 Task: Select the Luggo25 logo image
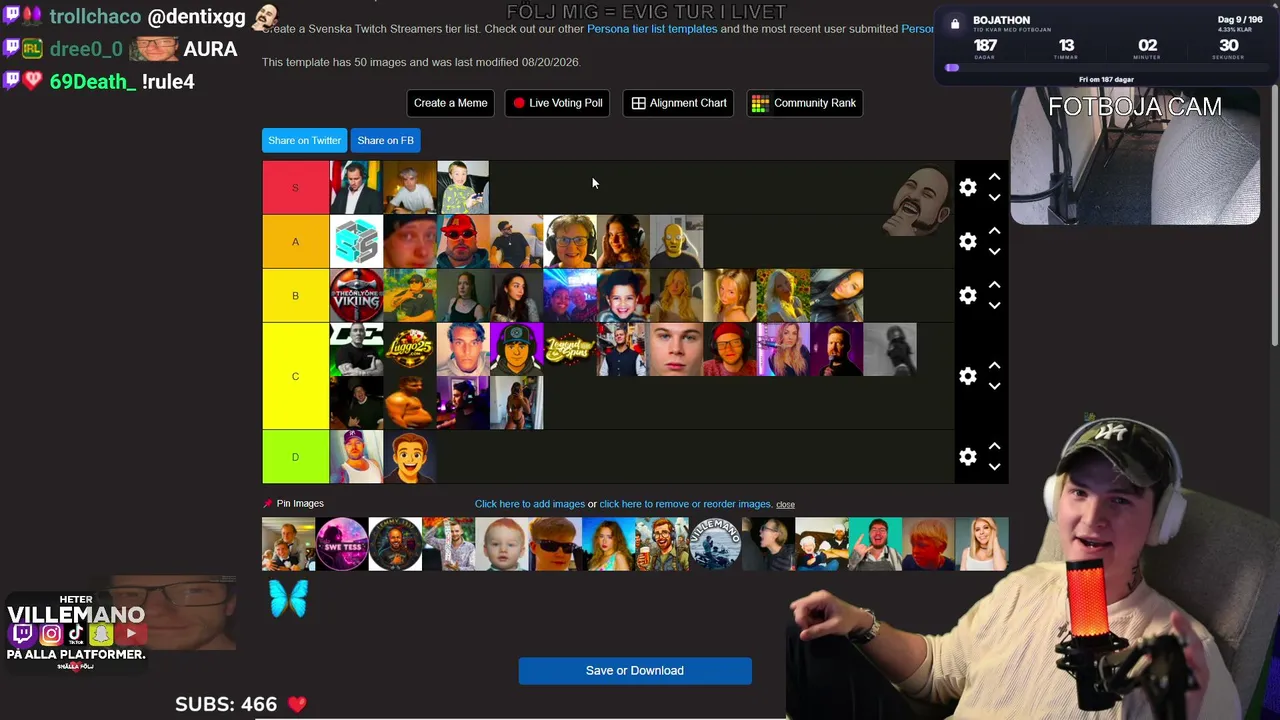click(410, 349)
